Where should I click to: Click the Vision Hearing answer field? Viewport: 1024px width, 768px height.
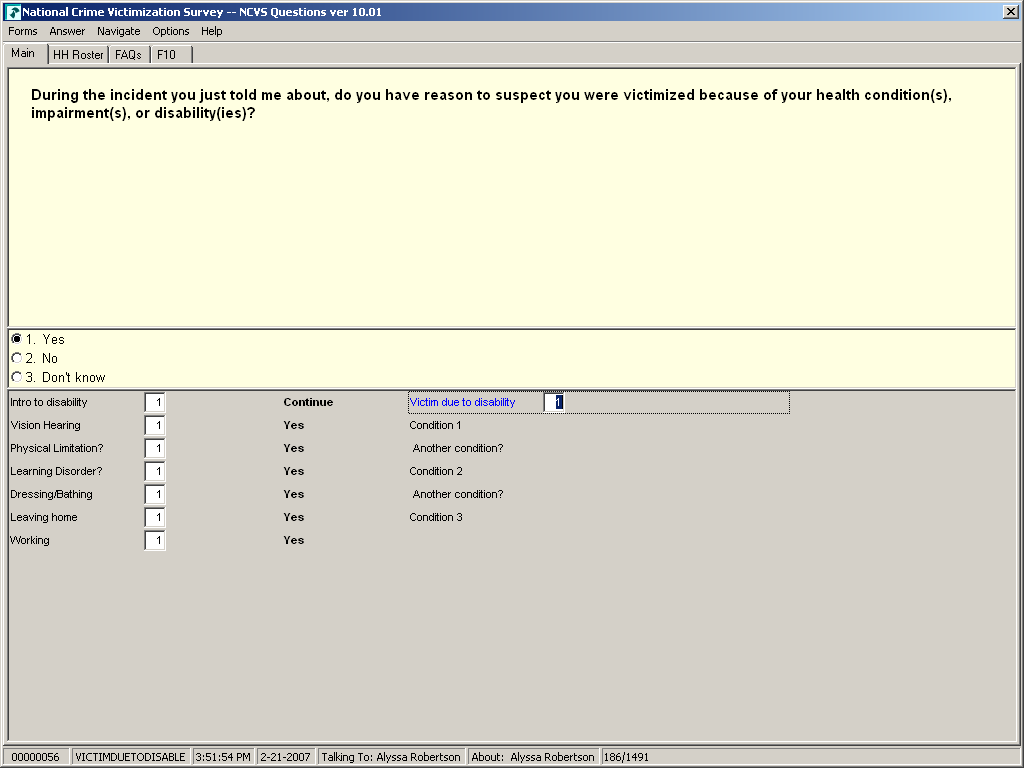[155, 425]
